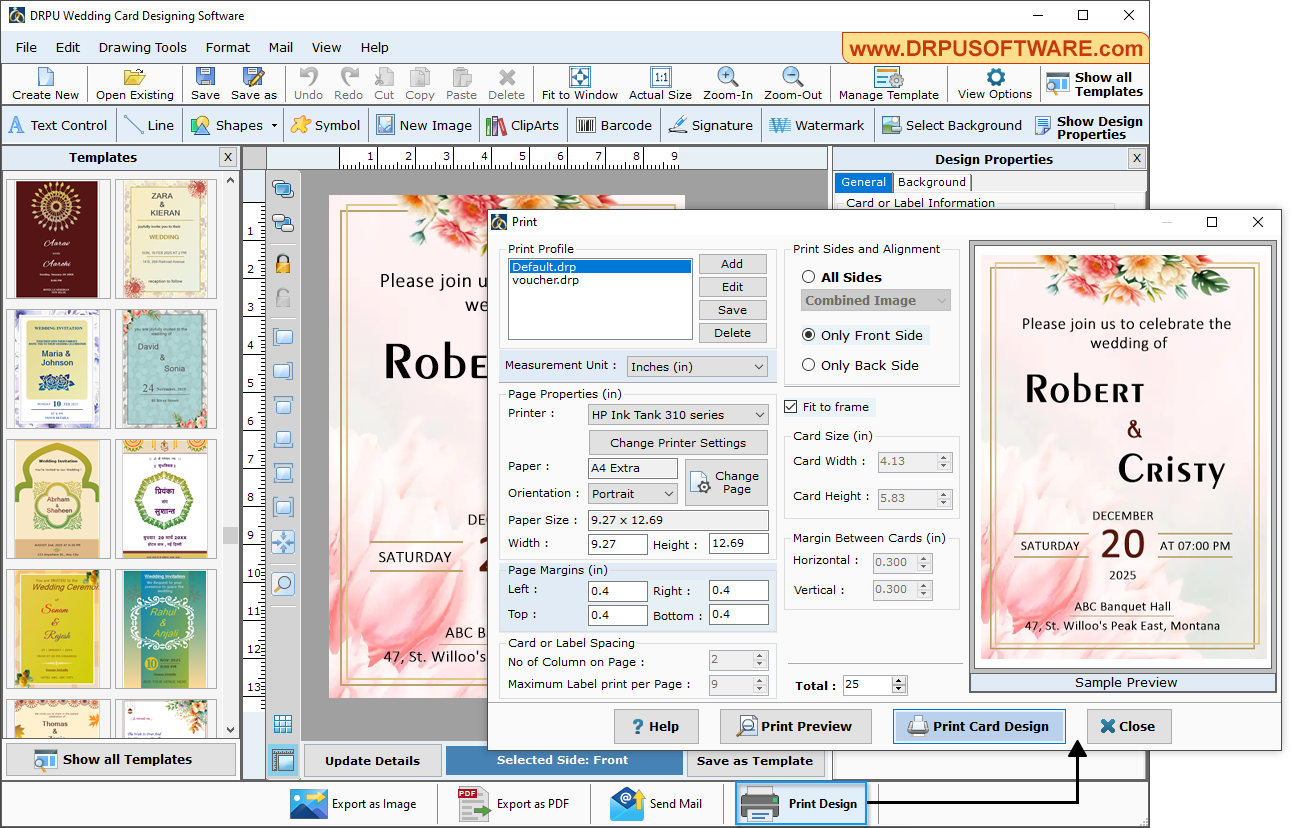Select the Text Control tool
The height and width of the screenshot is (828, 1294).
58,125
